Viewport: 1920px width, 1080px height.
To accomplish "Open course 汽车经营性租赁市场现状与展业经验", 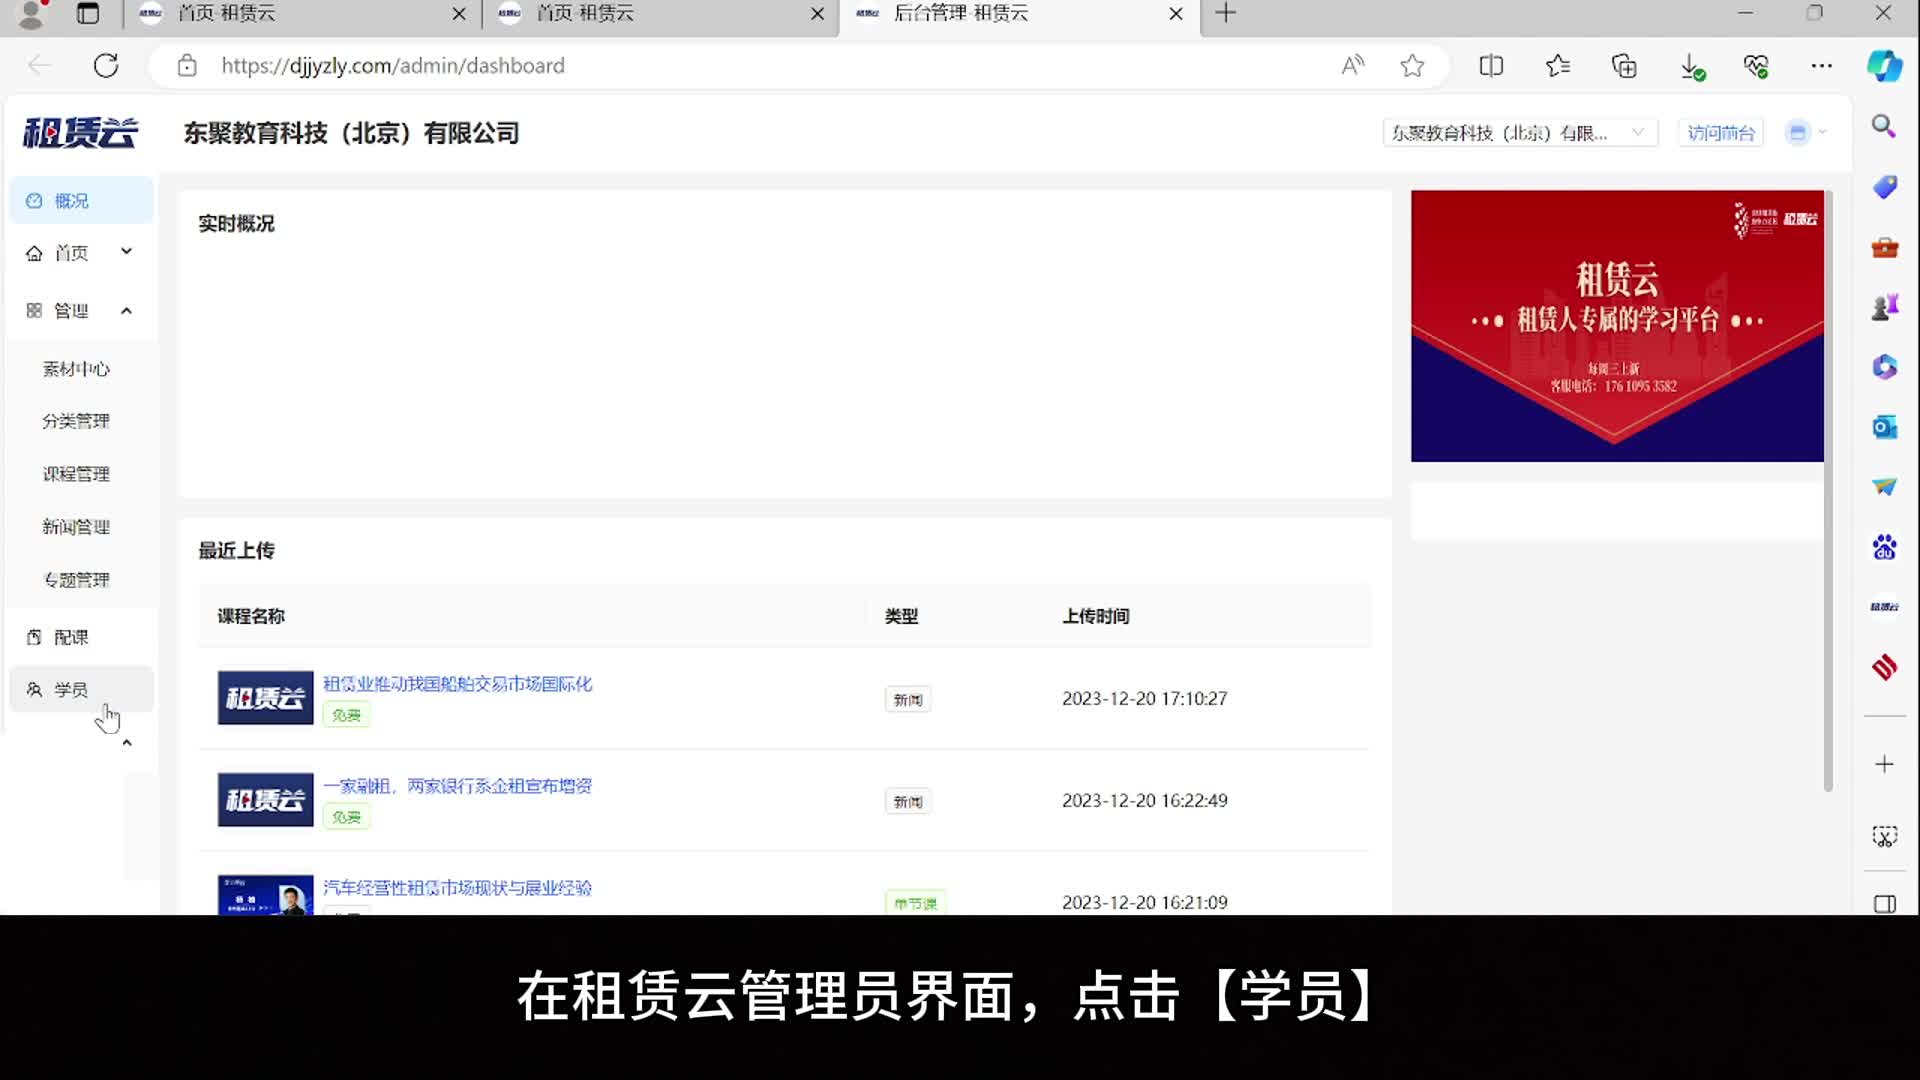I will pos(457,888).
